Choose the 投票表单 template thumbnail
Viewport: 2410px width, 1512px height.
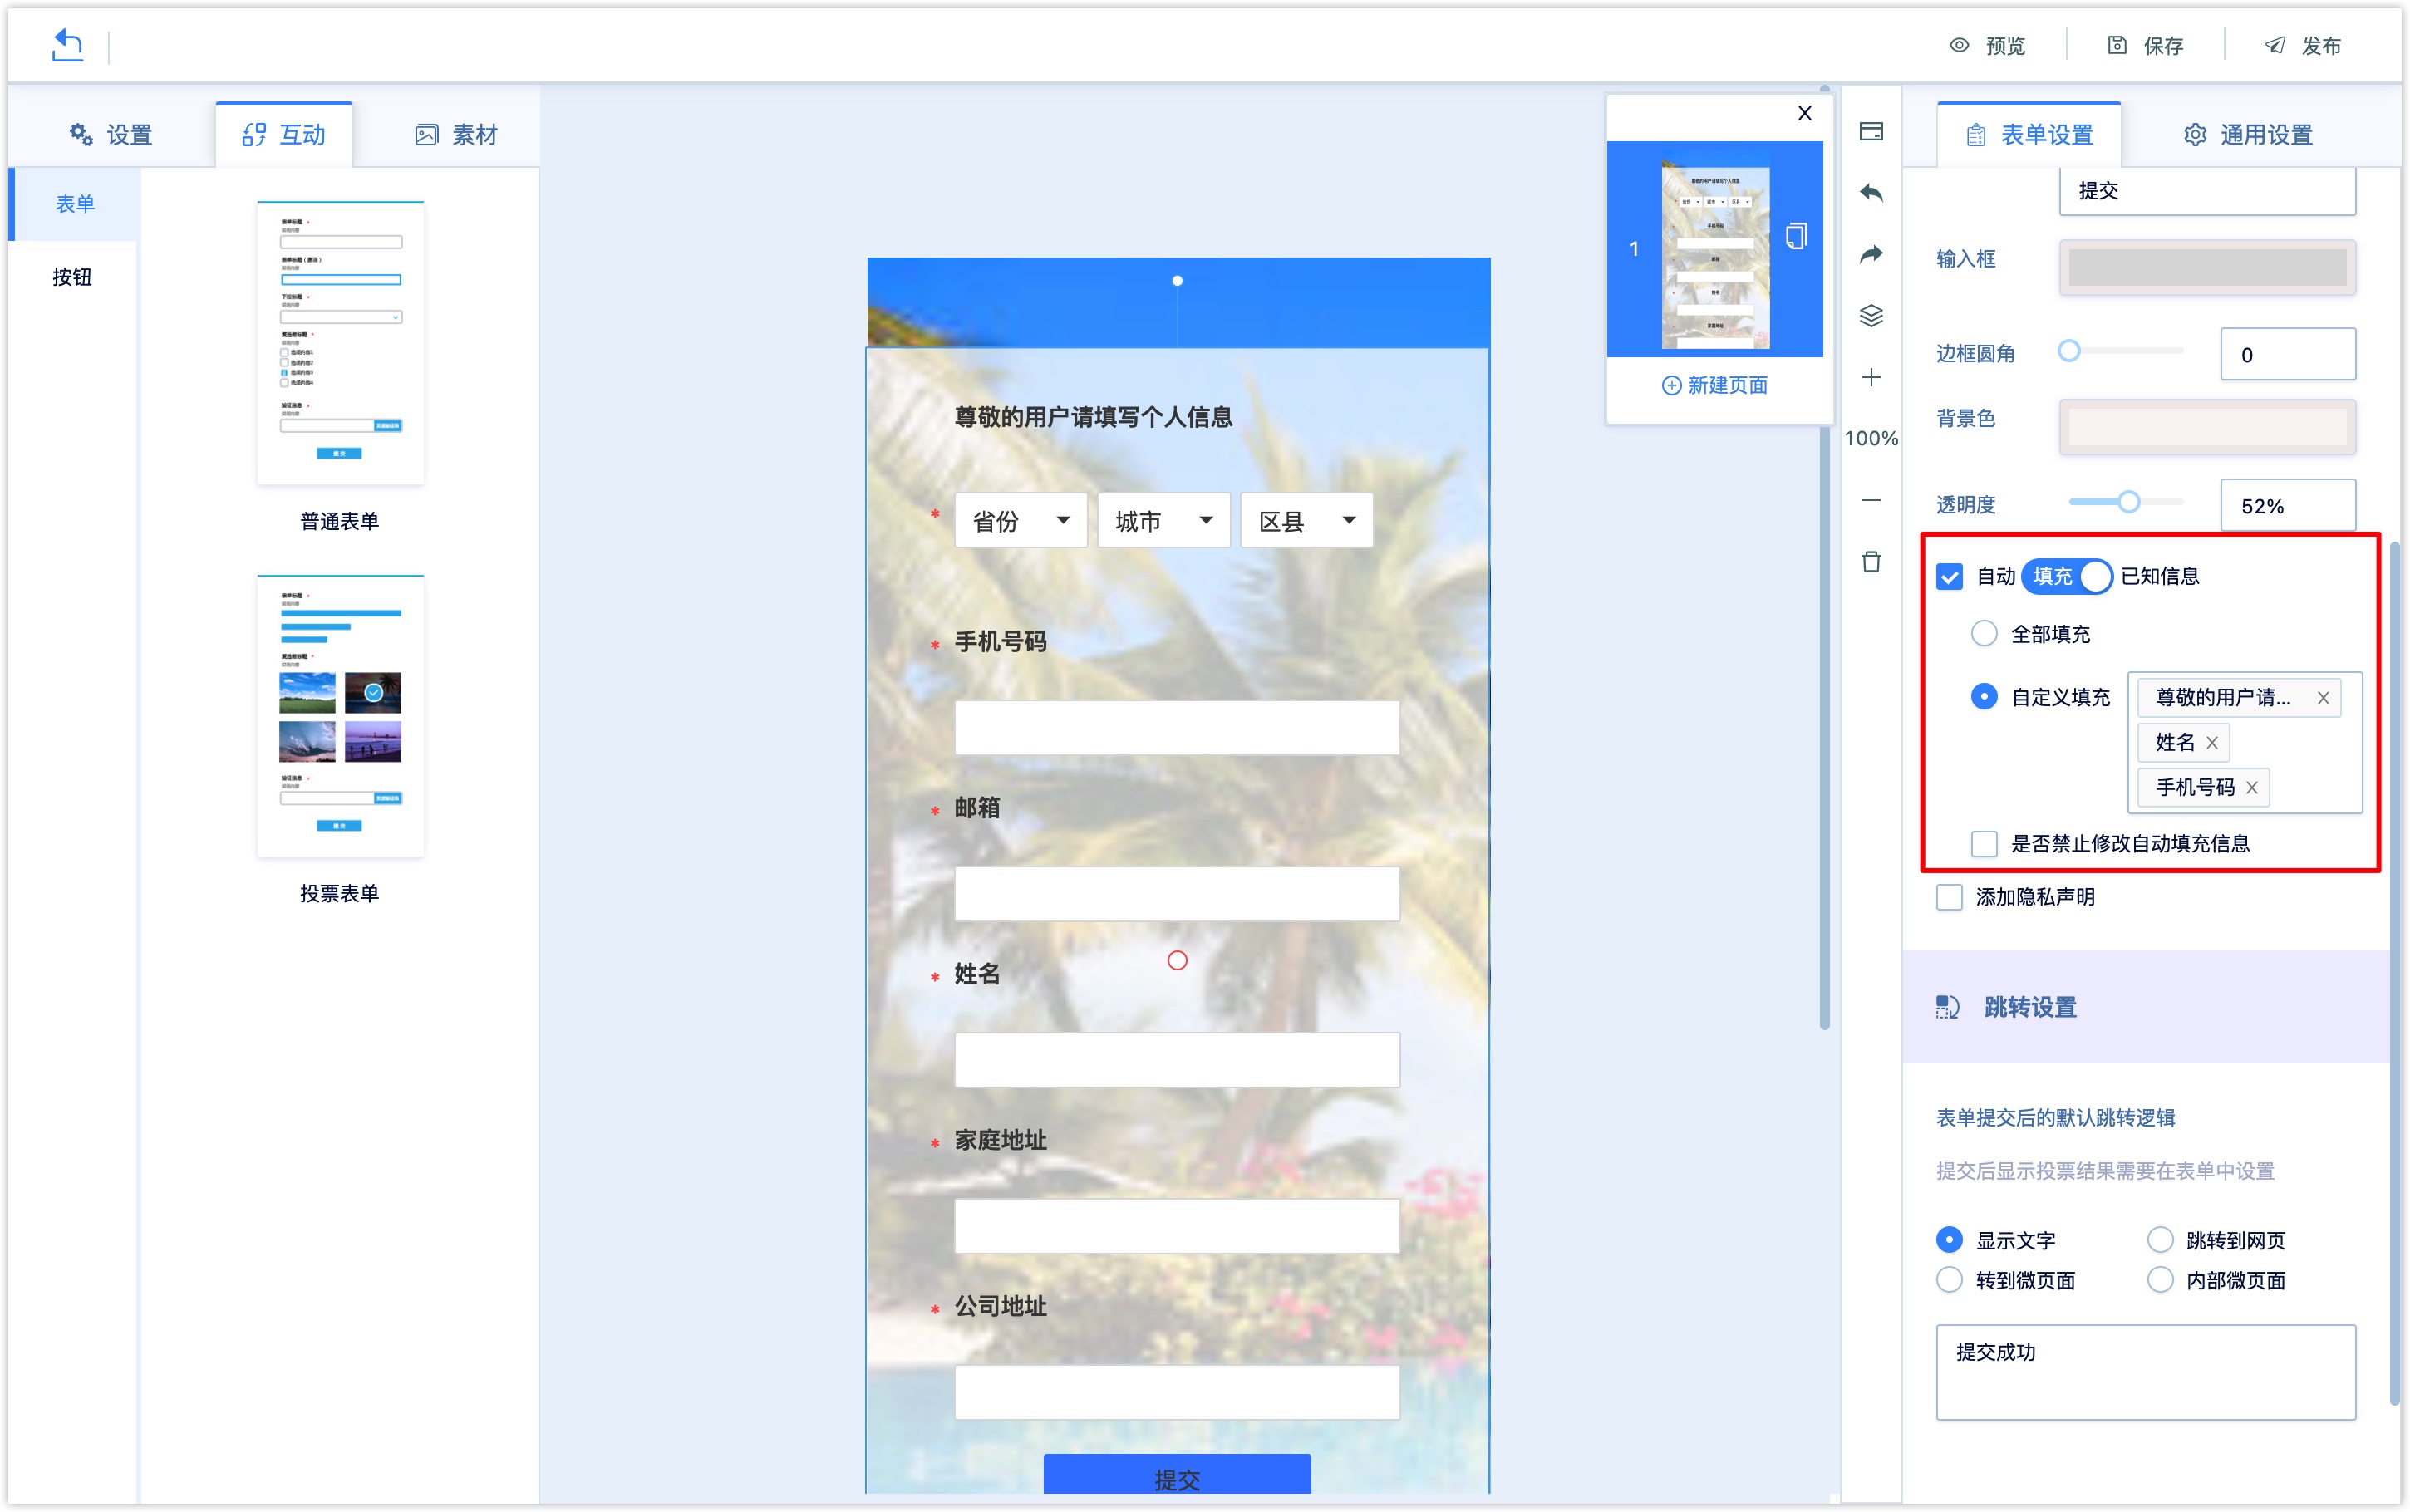340,715
